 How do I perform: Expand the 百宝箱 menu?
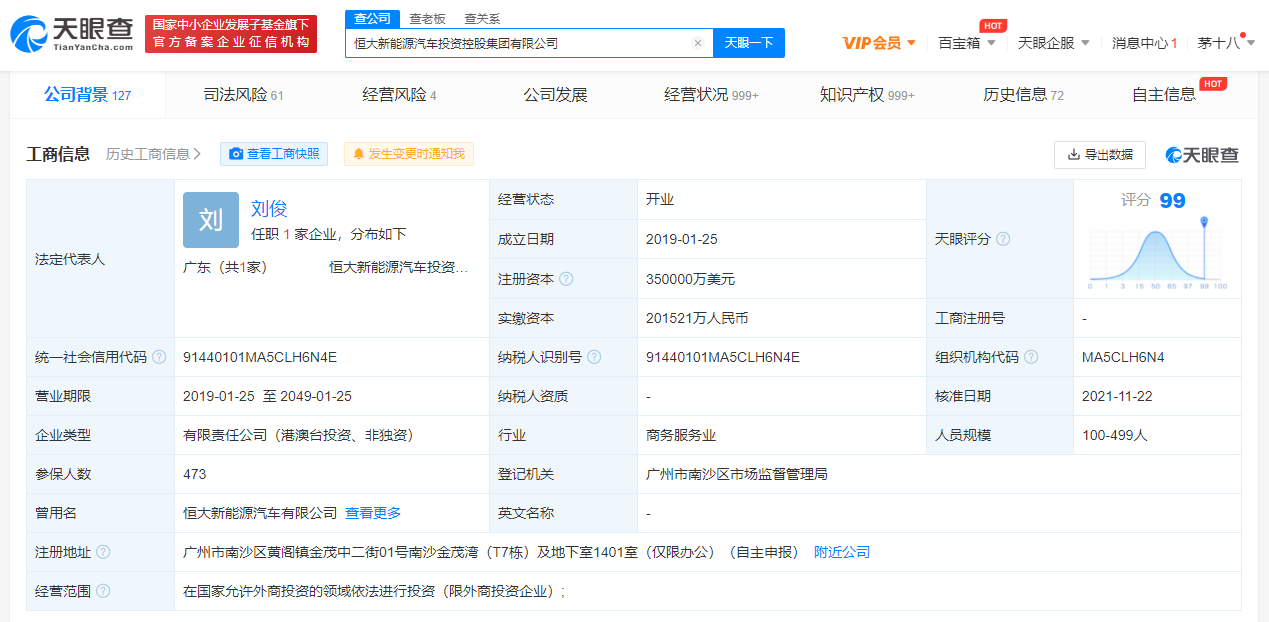click(x=967, y=43)
